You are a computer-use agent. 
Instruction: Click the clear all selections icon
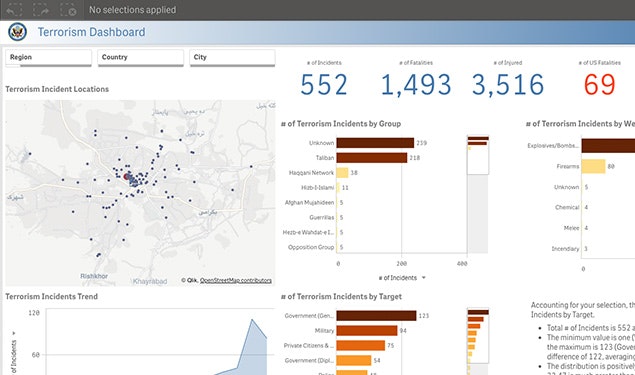[x=67, y=10]
